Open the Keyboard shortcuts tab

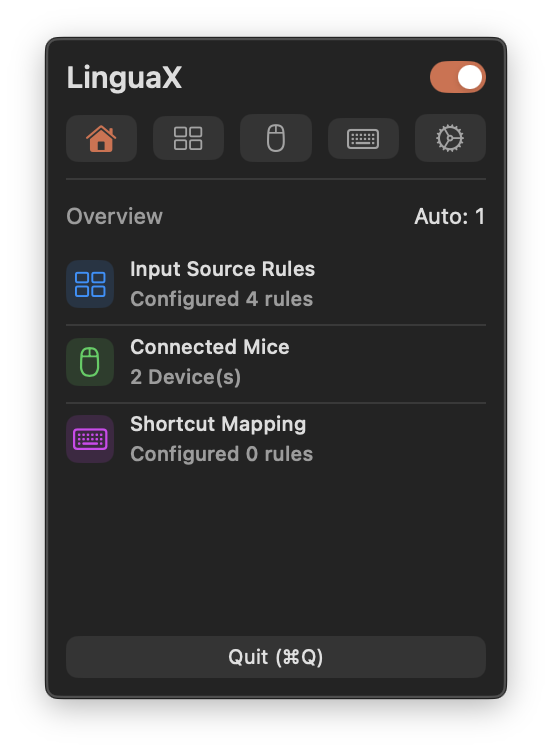tap(363, 138)
